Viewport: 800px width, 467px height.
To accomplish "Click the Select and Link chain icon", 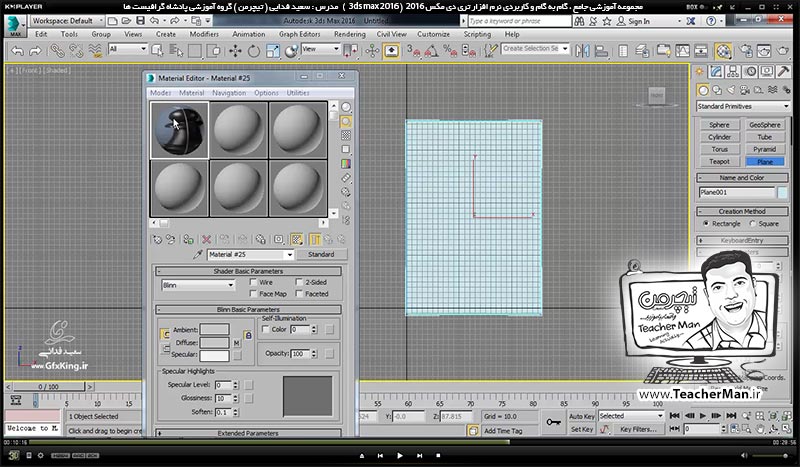I will click(57, 51).
